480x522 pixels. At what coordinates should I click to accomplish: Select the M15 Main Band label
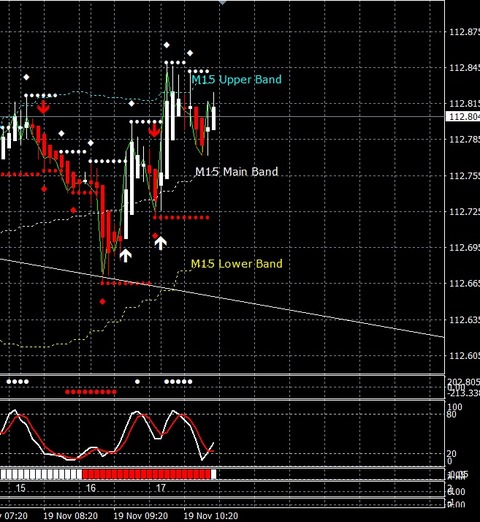pos(237,172)
